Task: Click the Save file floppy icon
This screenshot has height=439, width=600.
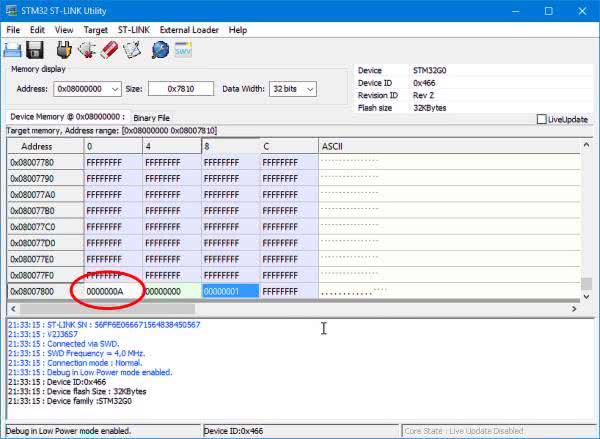Action: (x=35, y=49)
